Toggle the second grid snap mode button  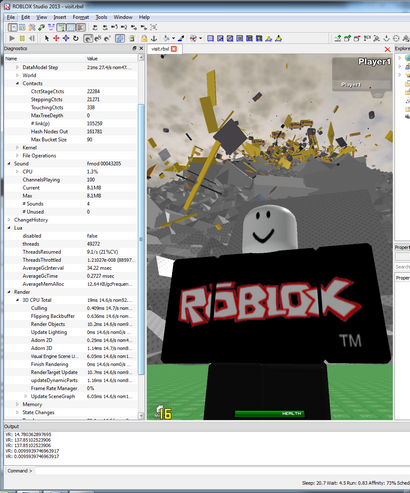click(x=98, y=39)
